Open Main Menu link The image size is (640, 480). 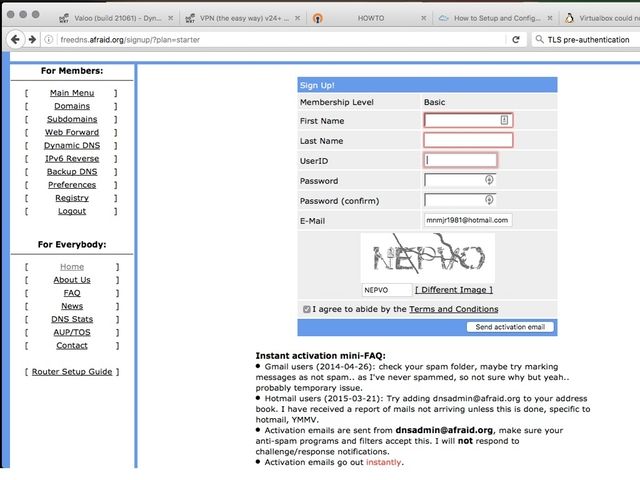[x=72, y=93]
